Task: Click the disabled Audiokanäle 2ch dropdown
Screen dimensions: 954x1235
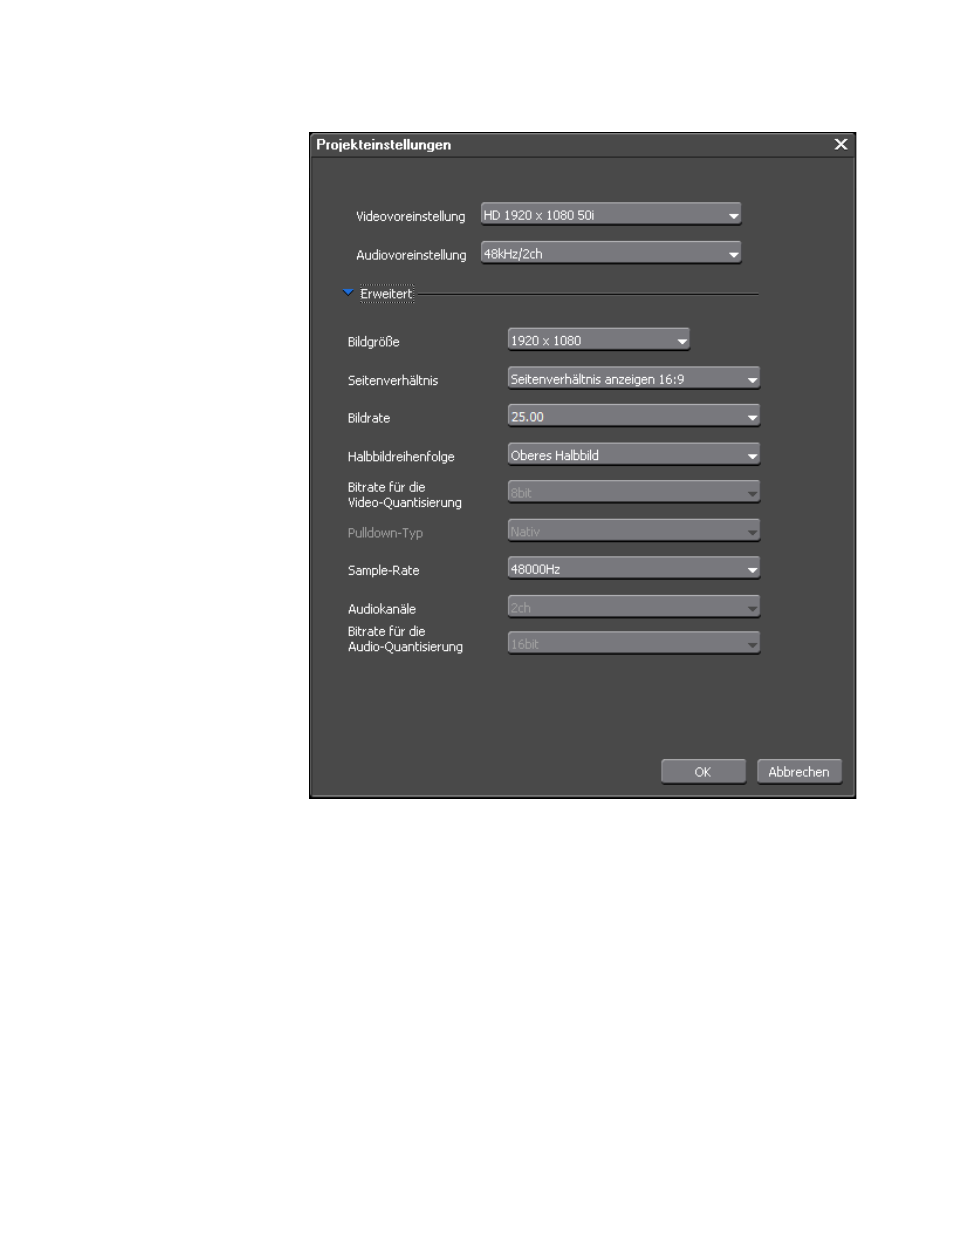Action: coord(634,607)
